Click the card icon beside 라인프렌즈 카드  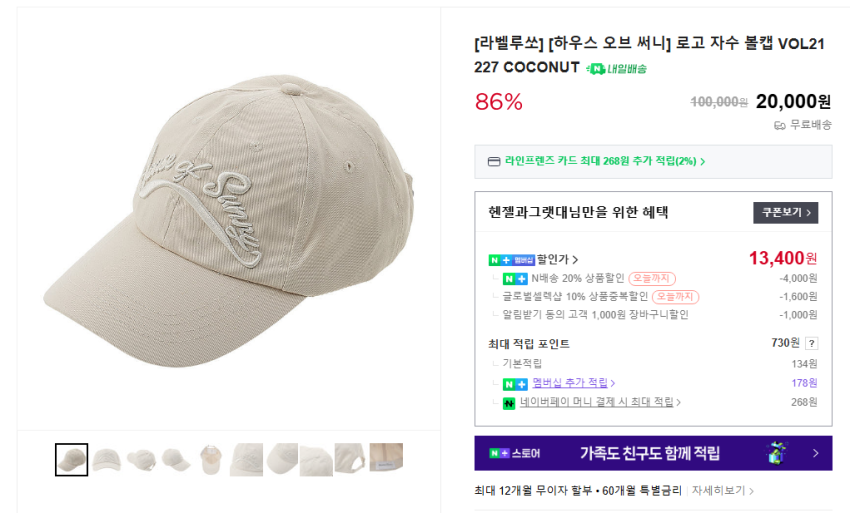click(493, 161)
